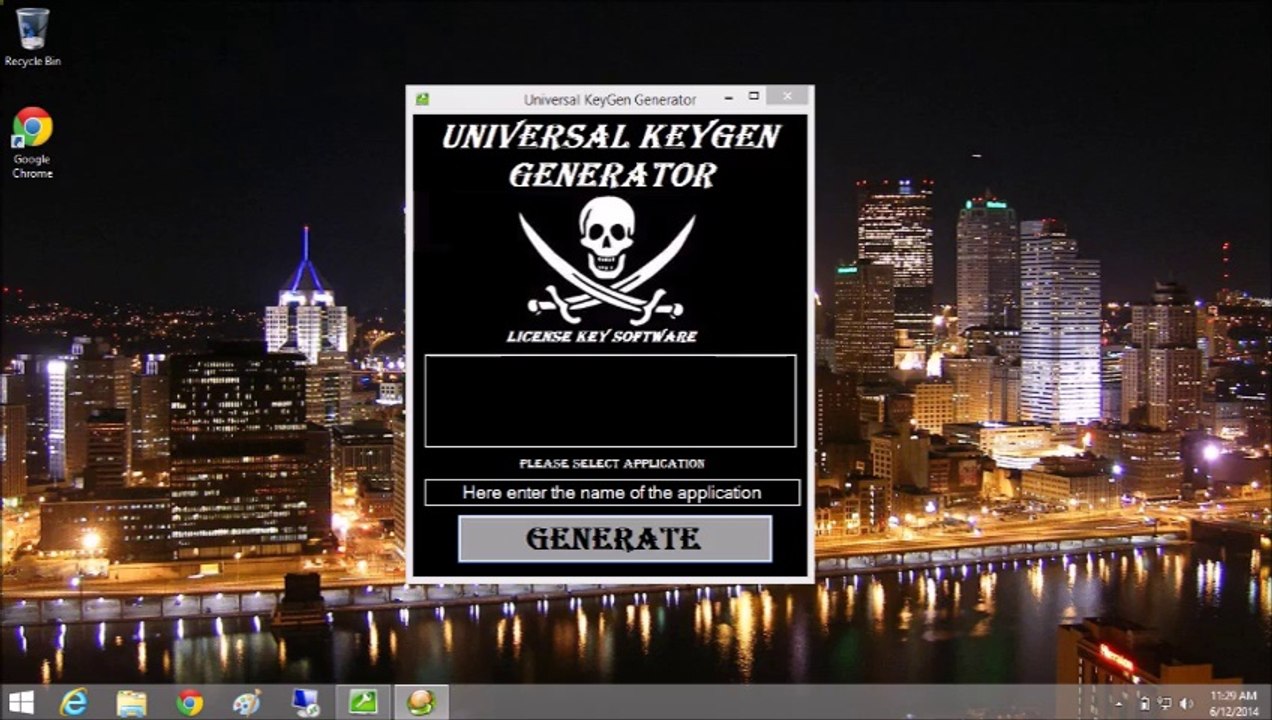Show hidden system tray icons
This screenshot has height=720, width=1272.
coord(1119,703)
